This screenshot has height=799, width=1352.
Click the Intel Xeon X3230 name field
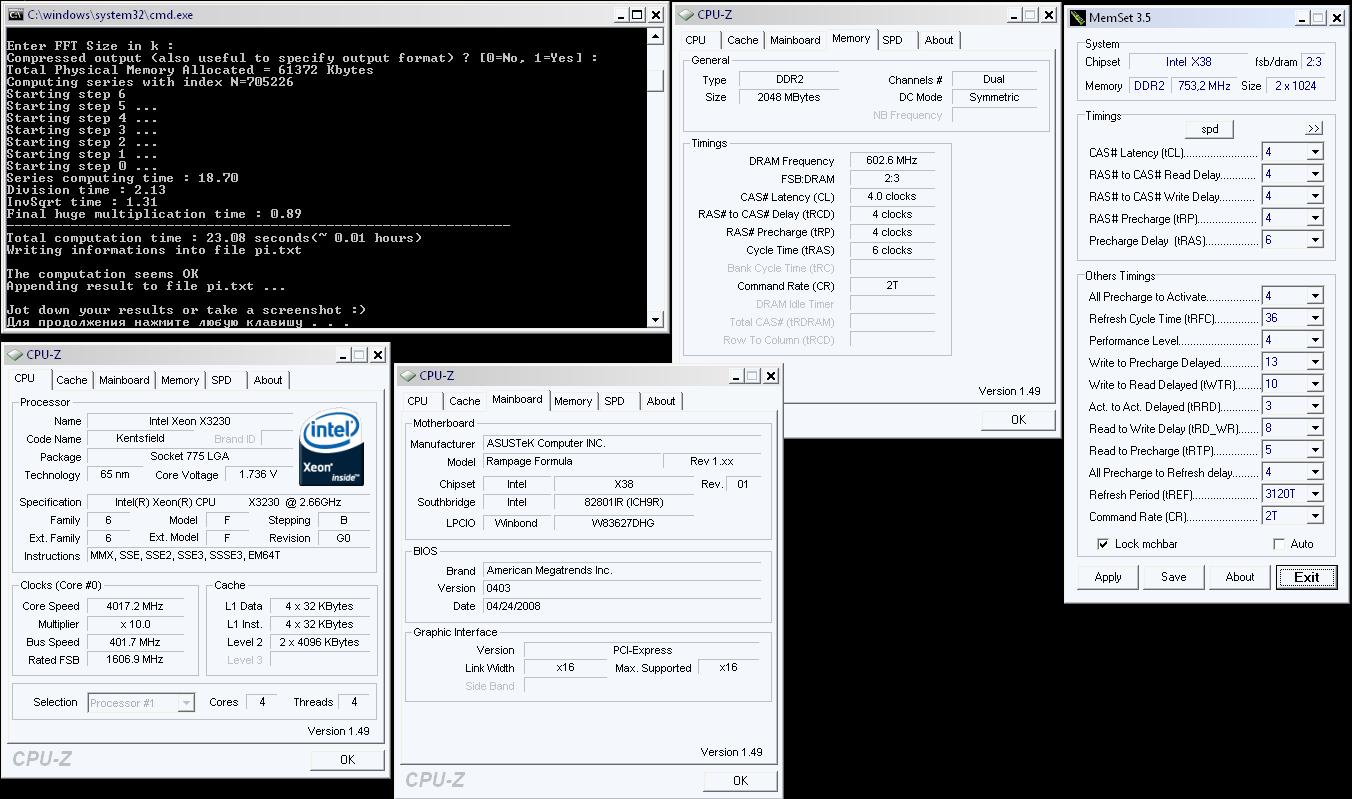[190, 421]
